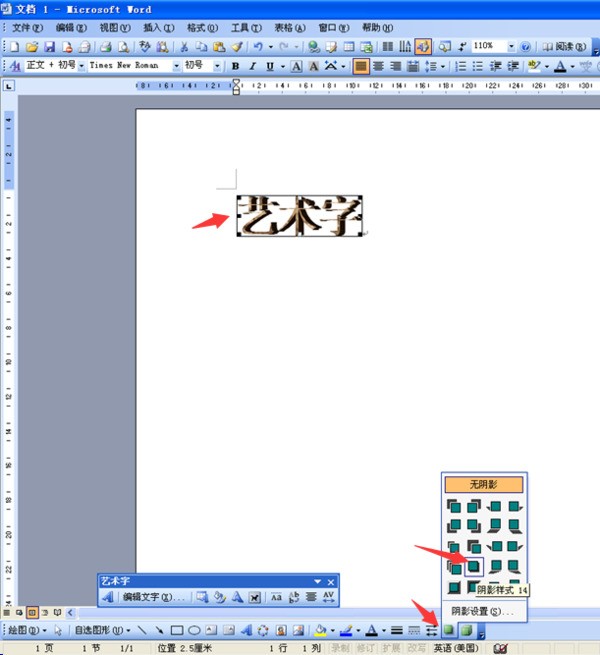The image size is (600, 655).
Task: Select the Rectangle drawing tool
Action: (176, 631)
